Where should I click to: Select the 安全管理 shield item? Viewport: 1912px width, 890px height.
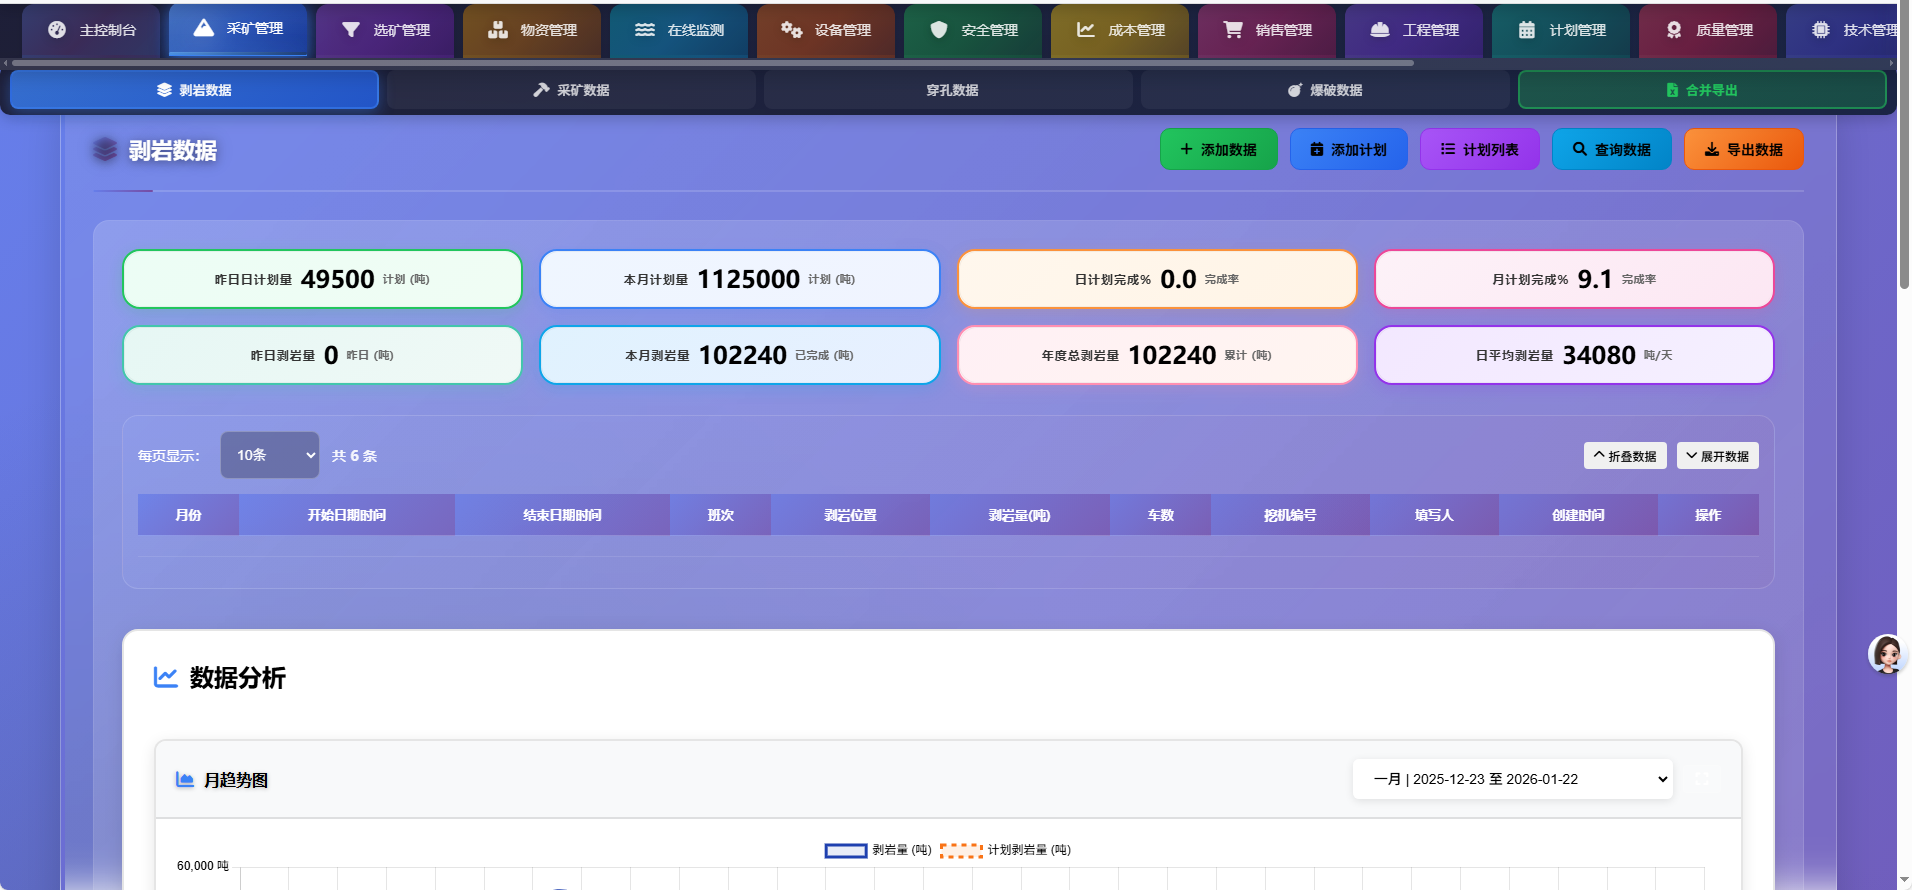click(x=973, y=30)
